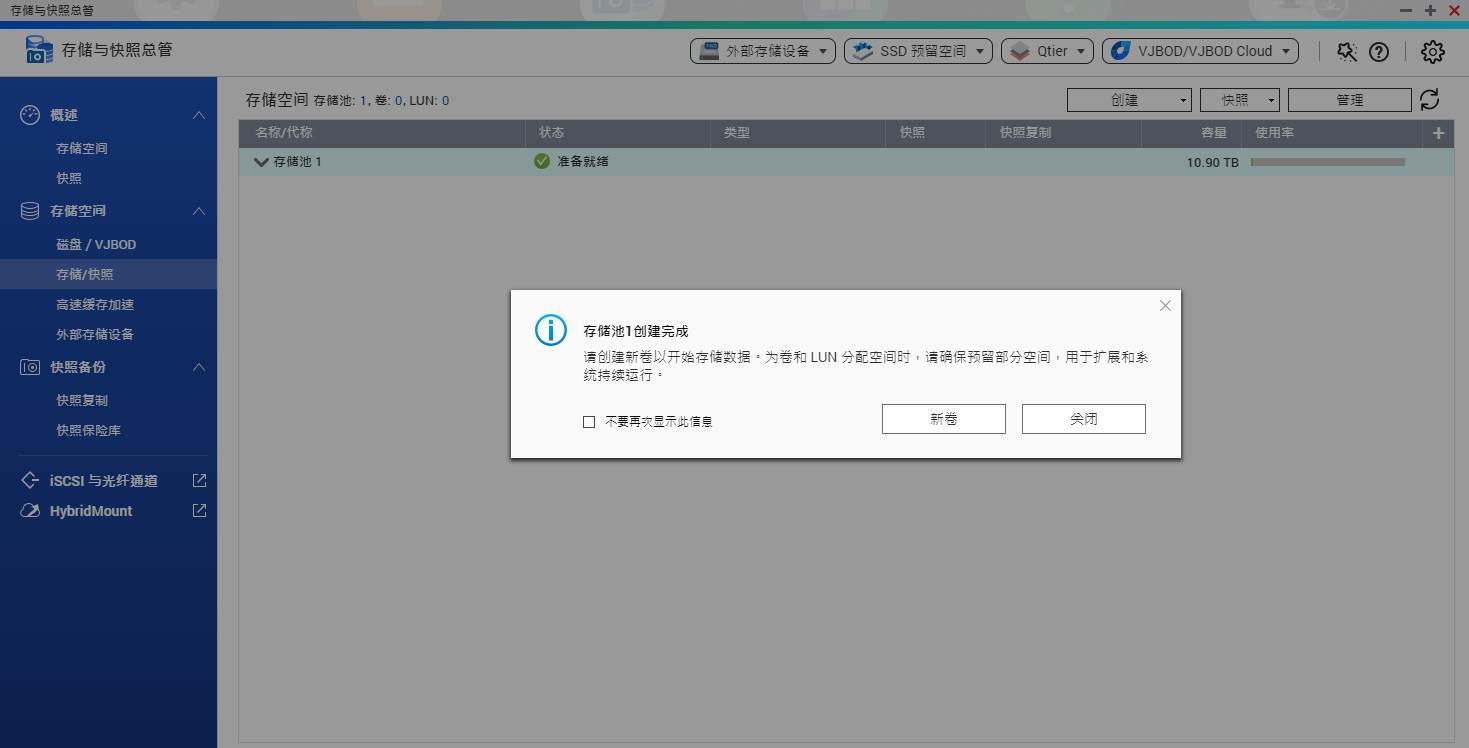Add a column using the plus icon
Viewport: 1469px width, 748px height.
coord(1438,132)
